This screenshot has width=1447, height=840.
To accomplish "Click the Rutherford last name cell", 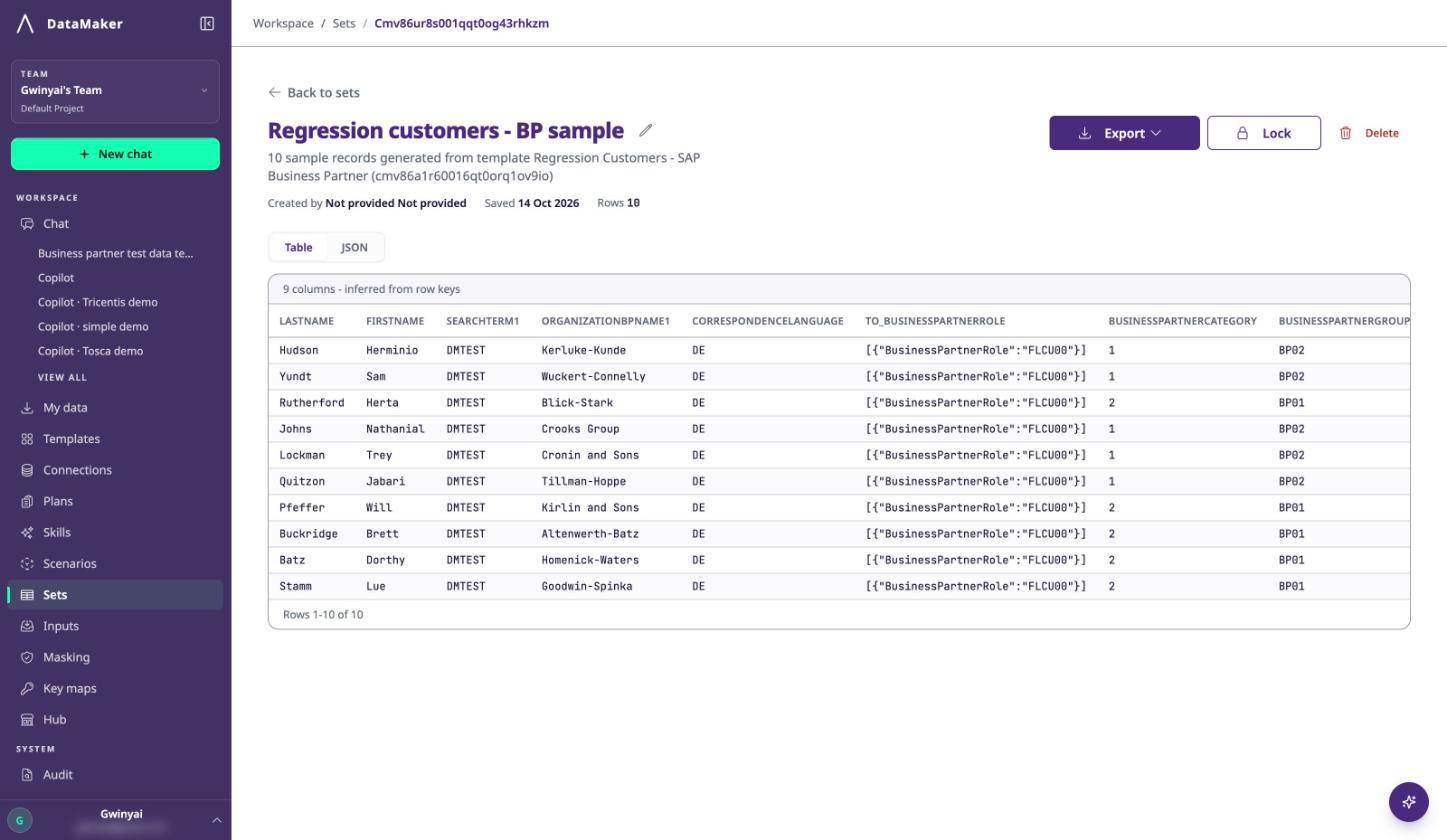I will pyautogui.click(x=312, y=402).
